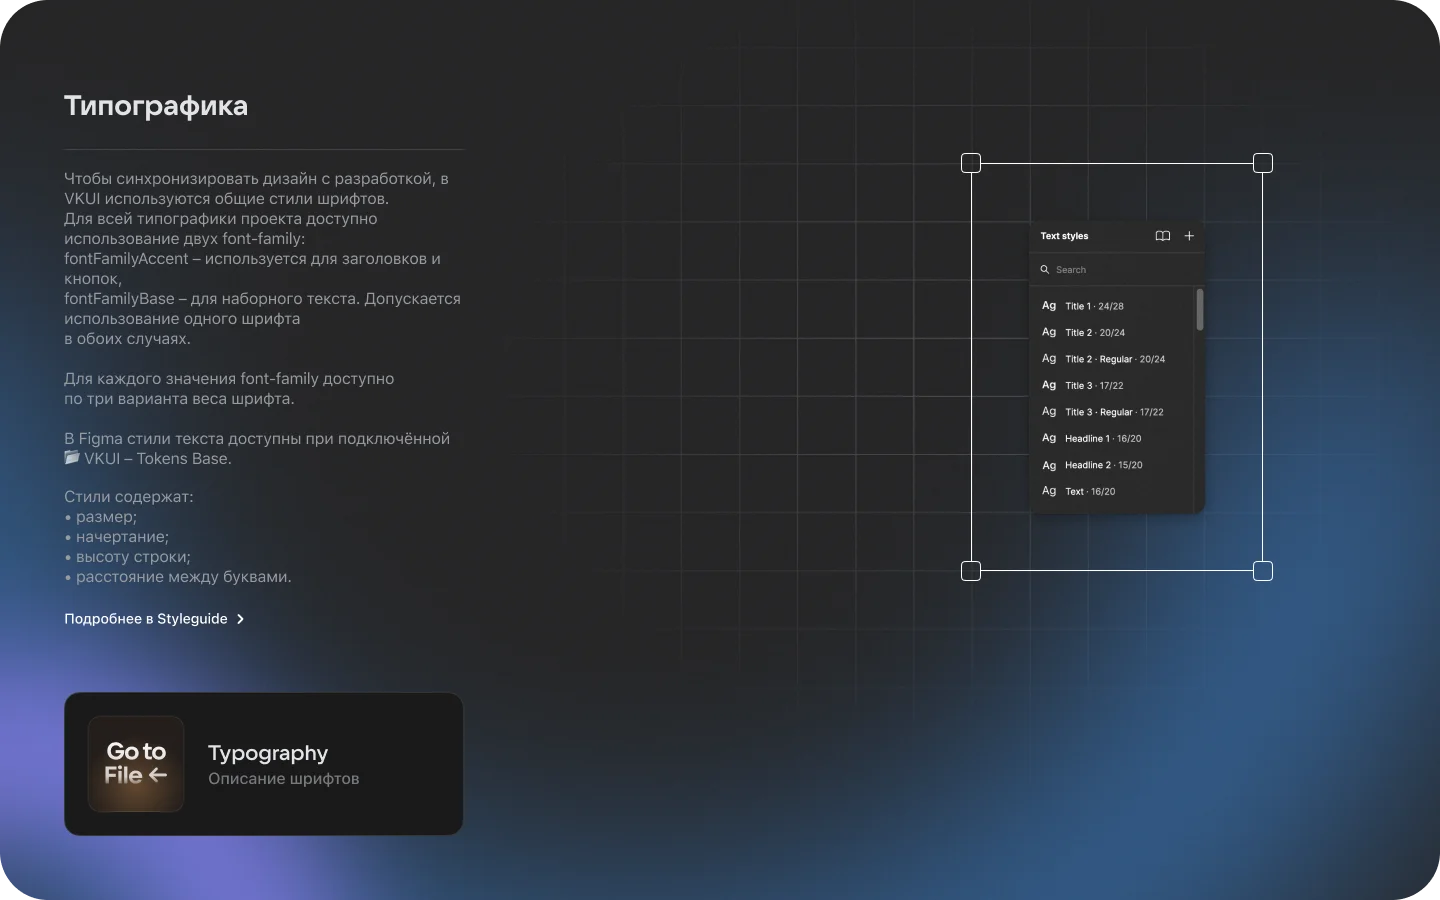
Task: Click the folder icon before VKUI – Tokens Base
Action: (x=72, y=458)
